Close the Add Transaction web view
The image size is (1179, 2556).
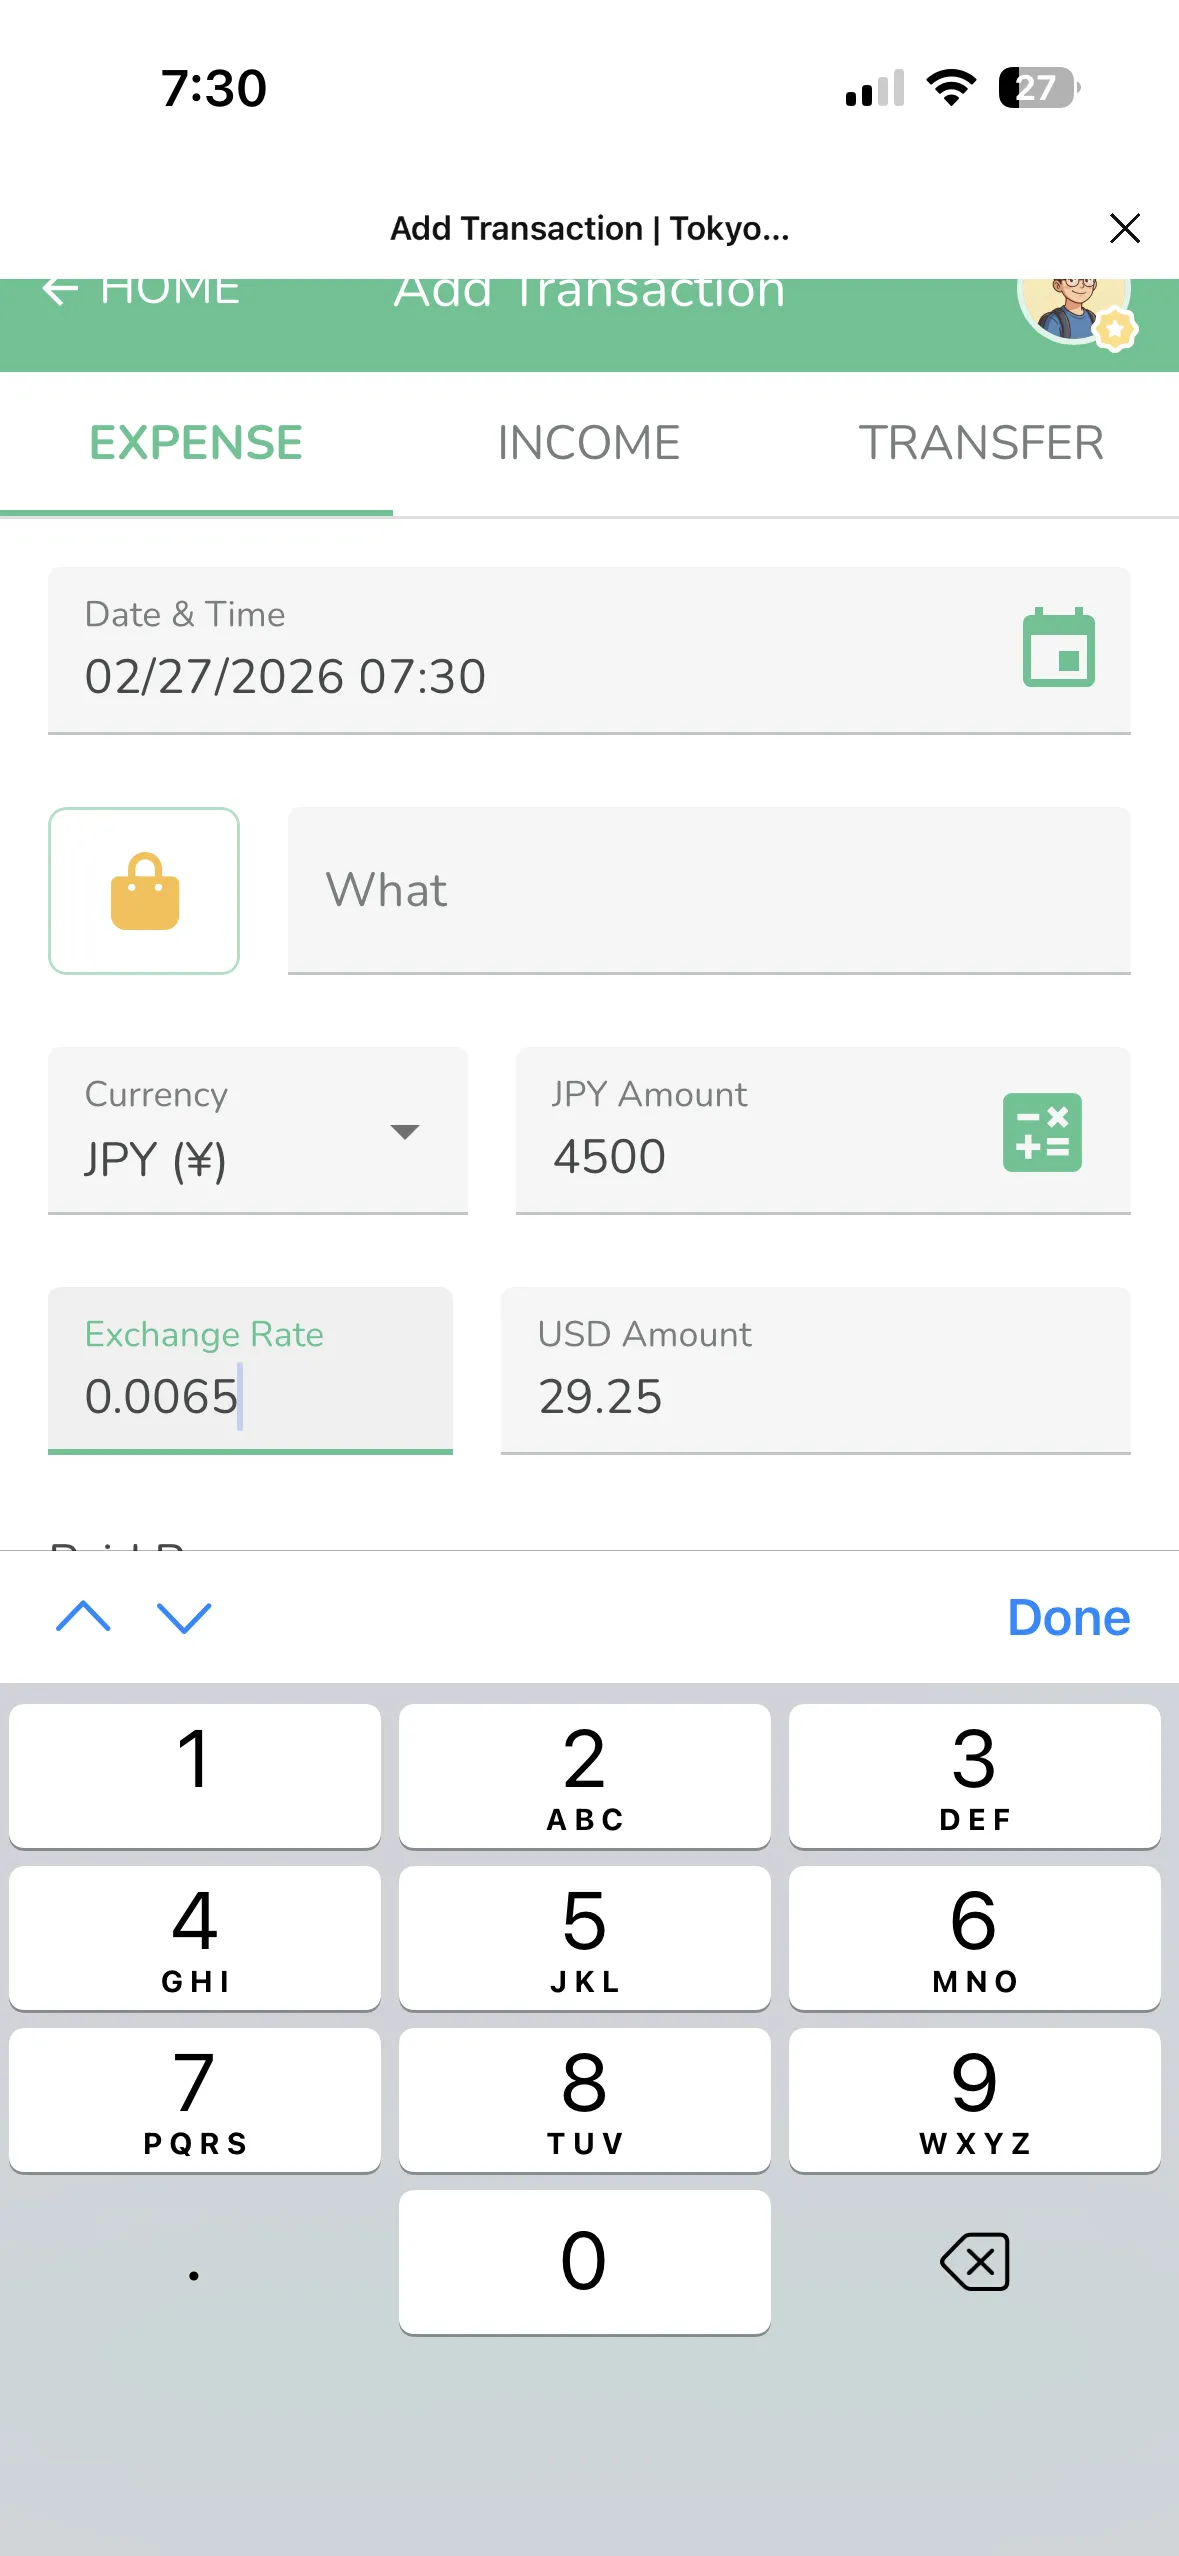pyautogui.click(x=1125, y=228)
